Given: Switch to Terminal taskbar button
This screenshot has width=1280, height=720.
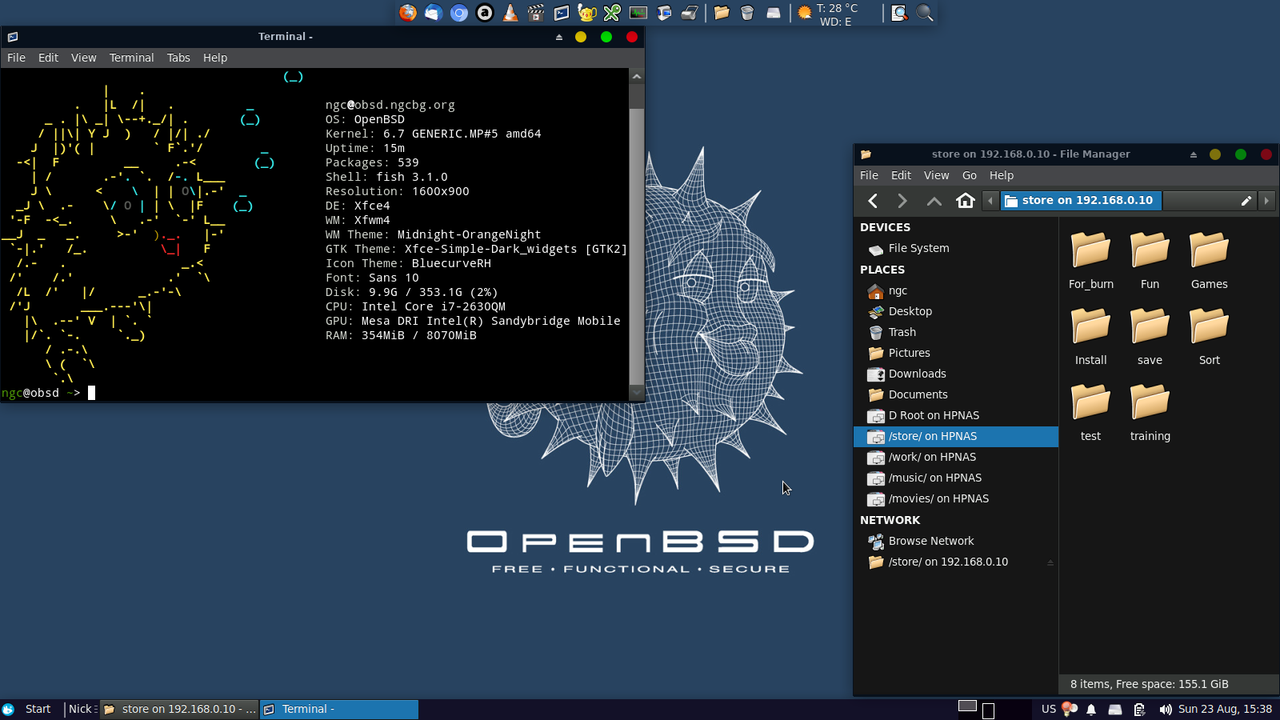Looking at the screenshot, I should point(338,709).
